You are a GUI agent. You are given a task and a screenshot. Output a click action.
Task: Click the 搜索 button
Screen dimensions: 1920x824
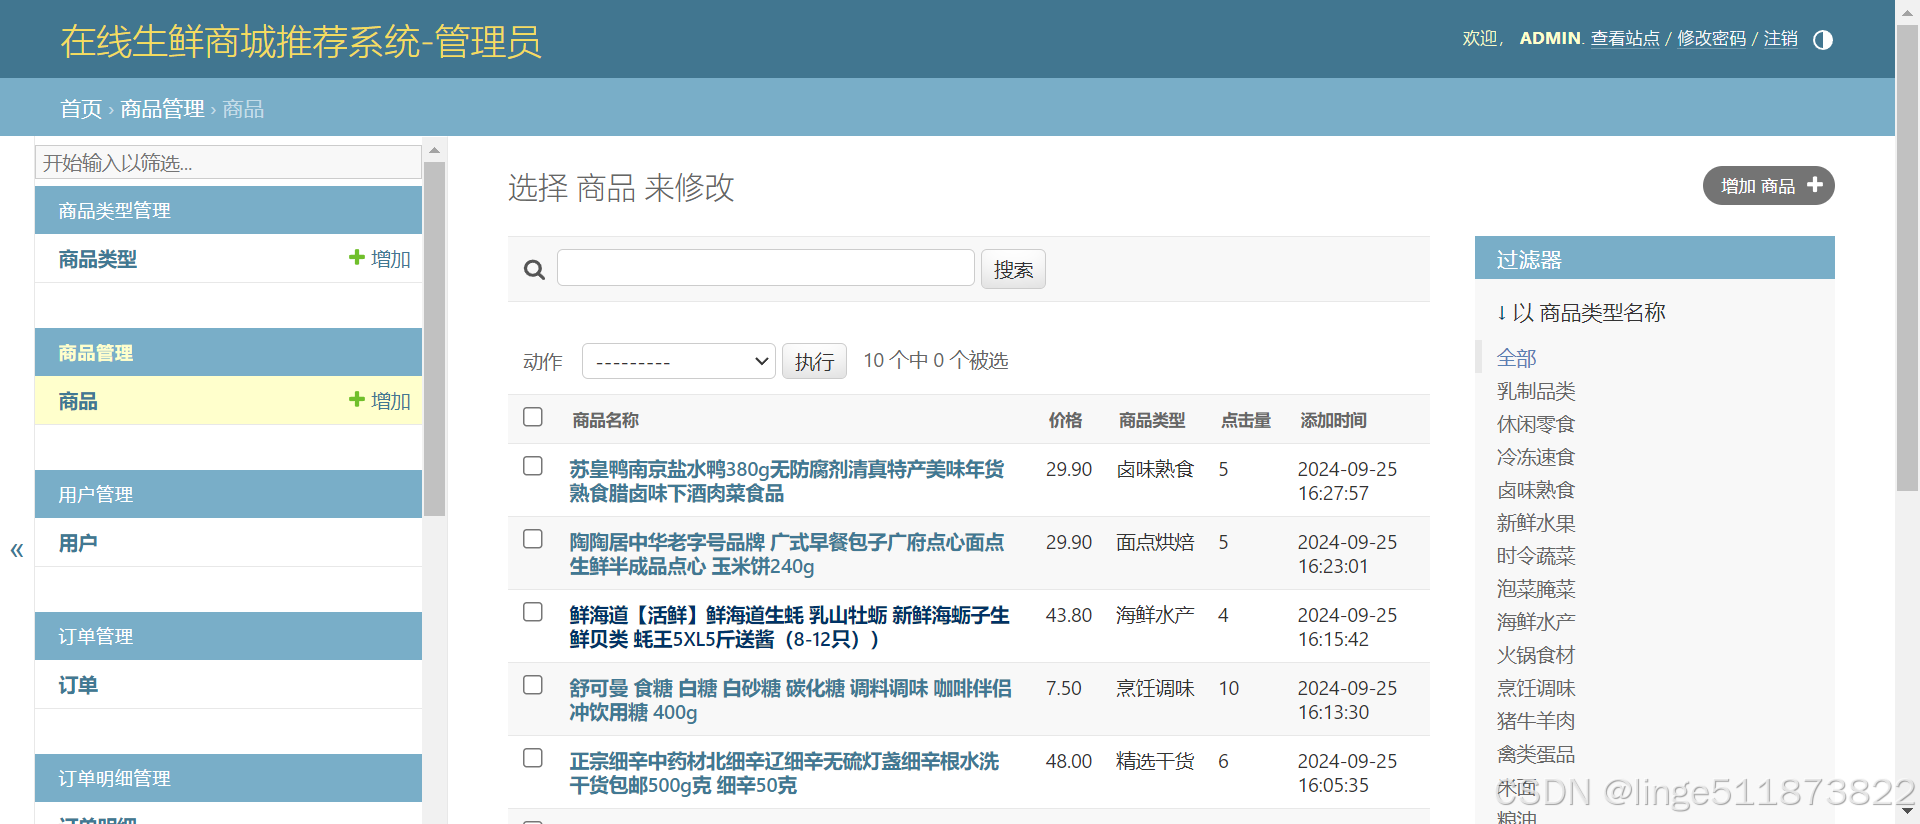click(1013, 269)
